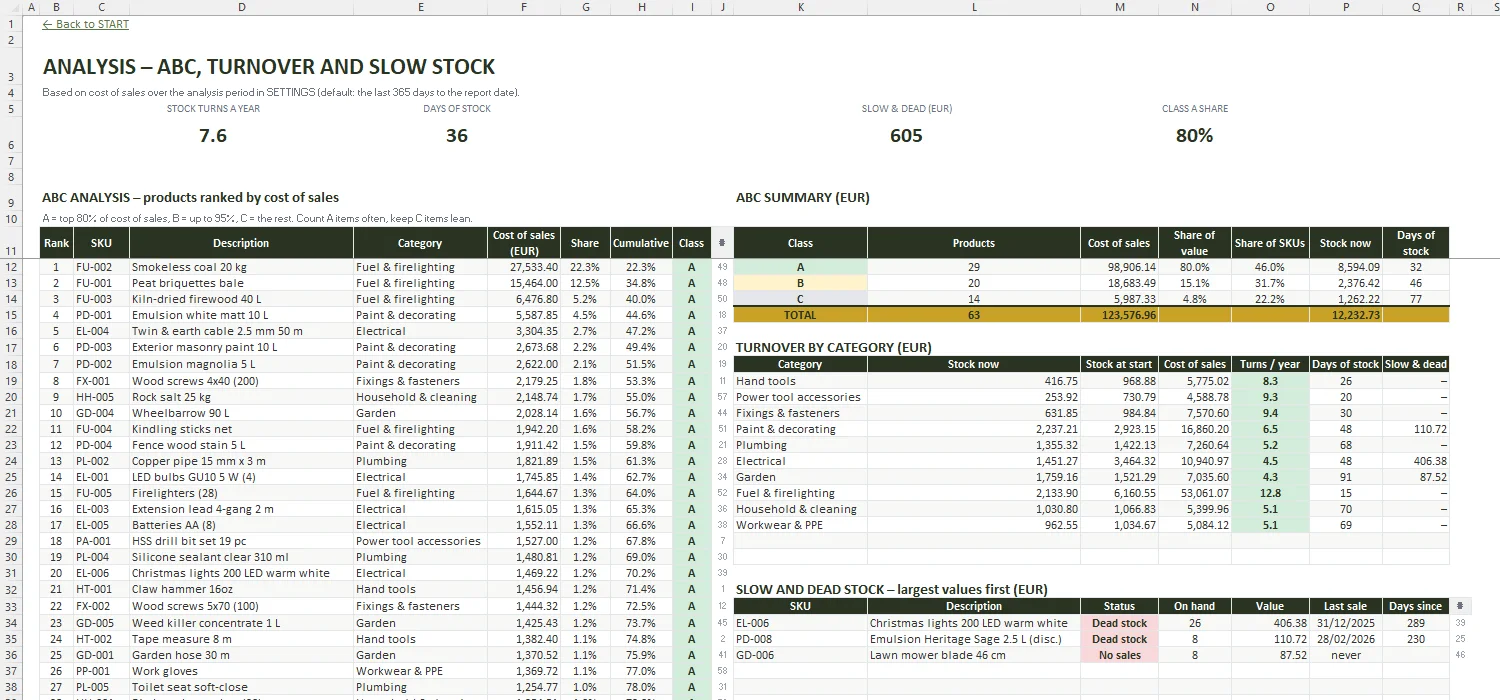
Task: Select the 406.38 value in the EL-006 row
Action: 1270,623
